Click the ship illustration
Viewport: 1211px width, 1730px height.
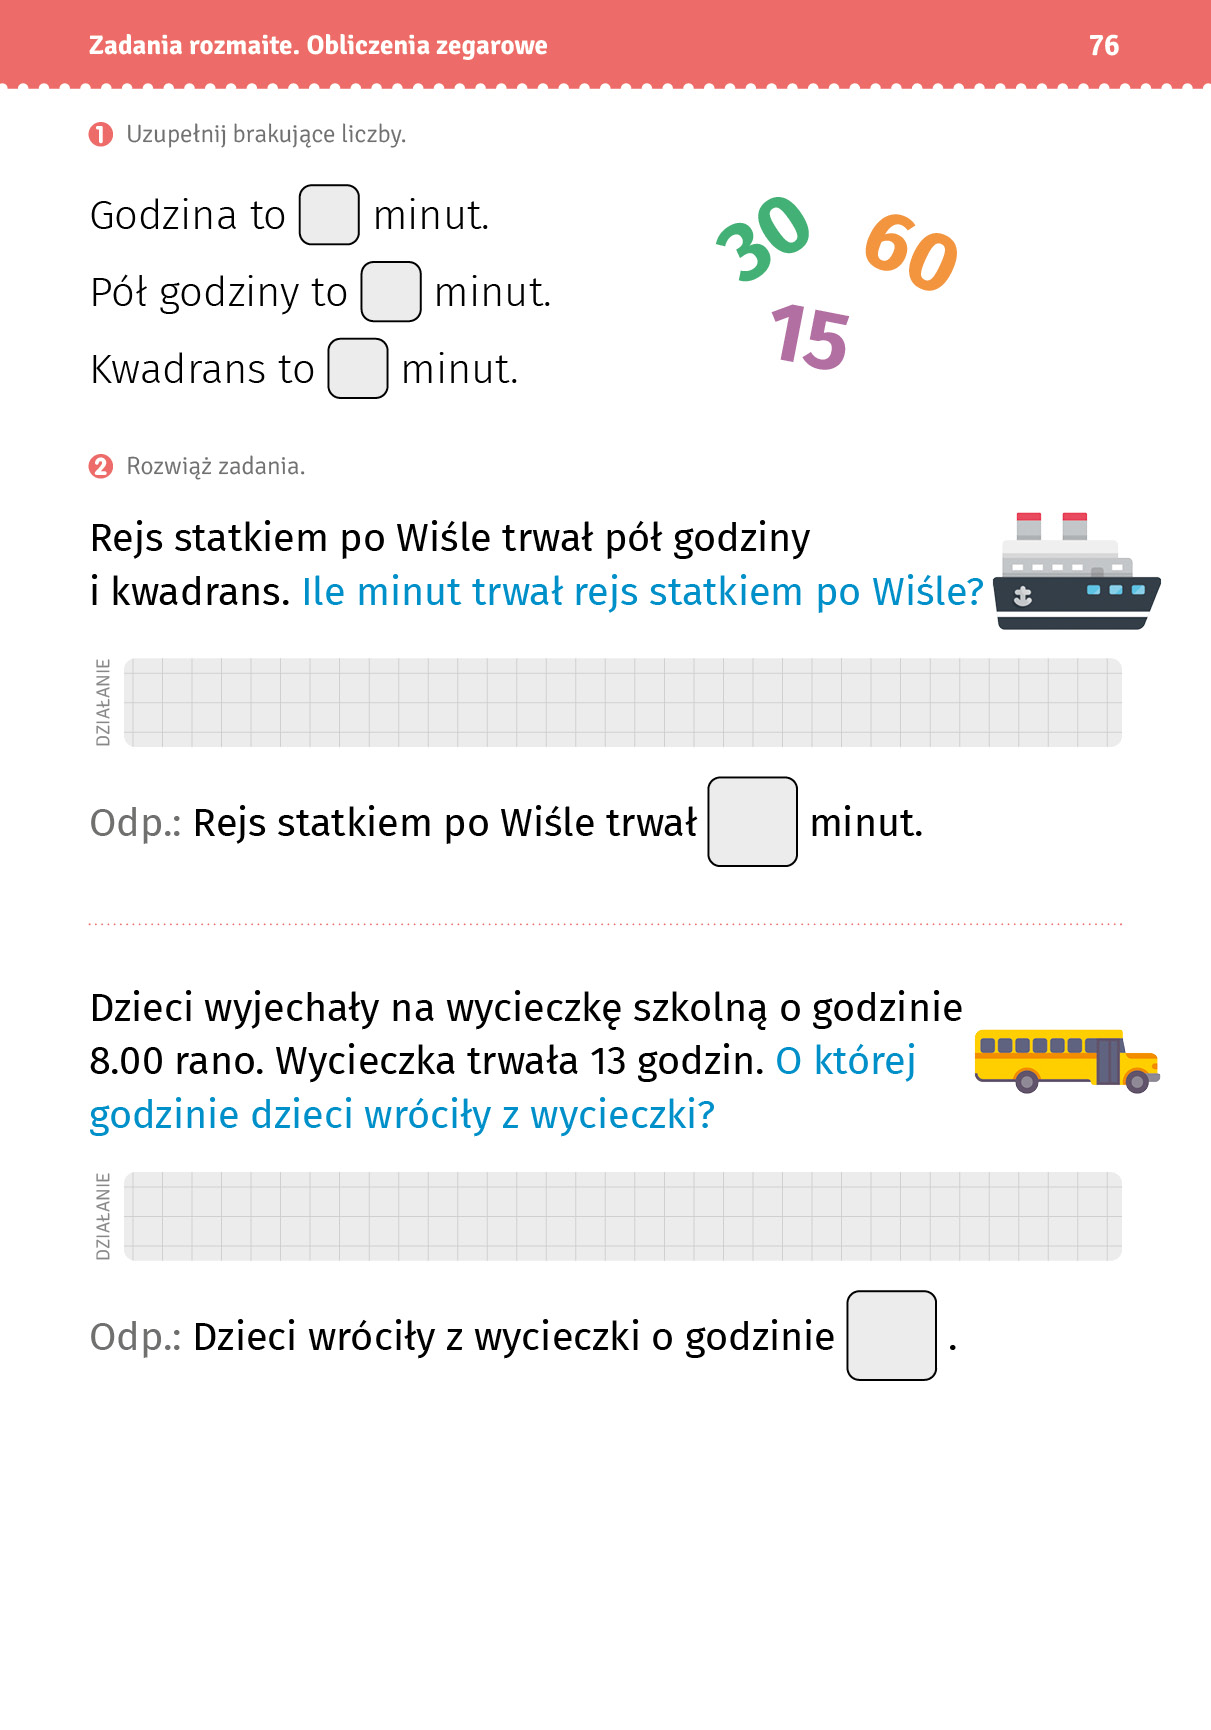(x=1076, y=574)
